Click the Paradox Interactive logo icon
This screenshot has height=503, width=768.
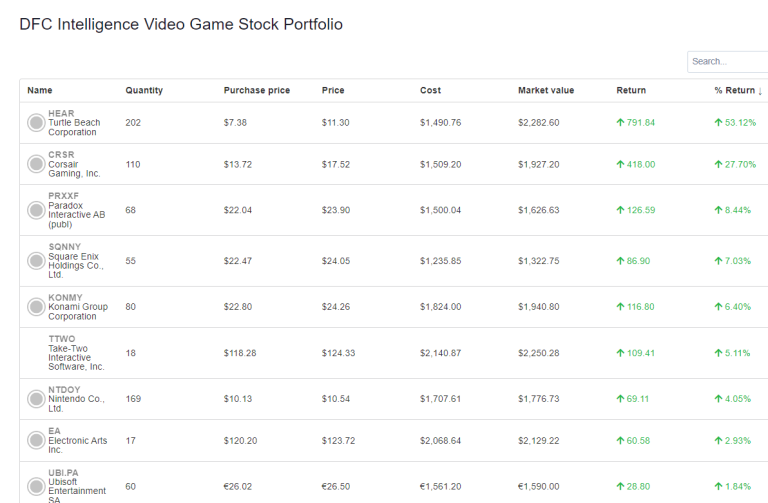(x=36, y=210)
